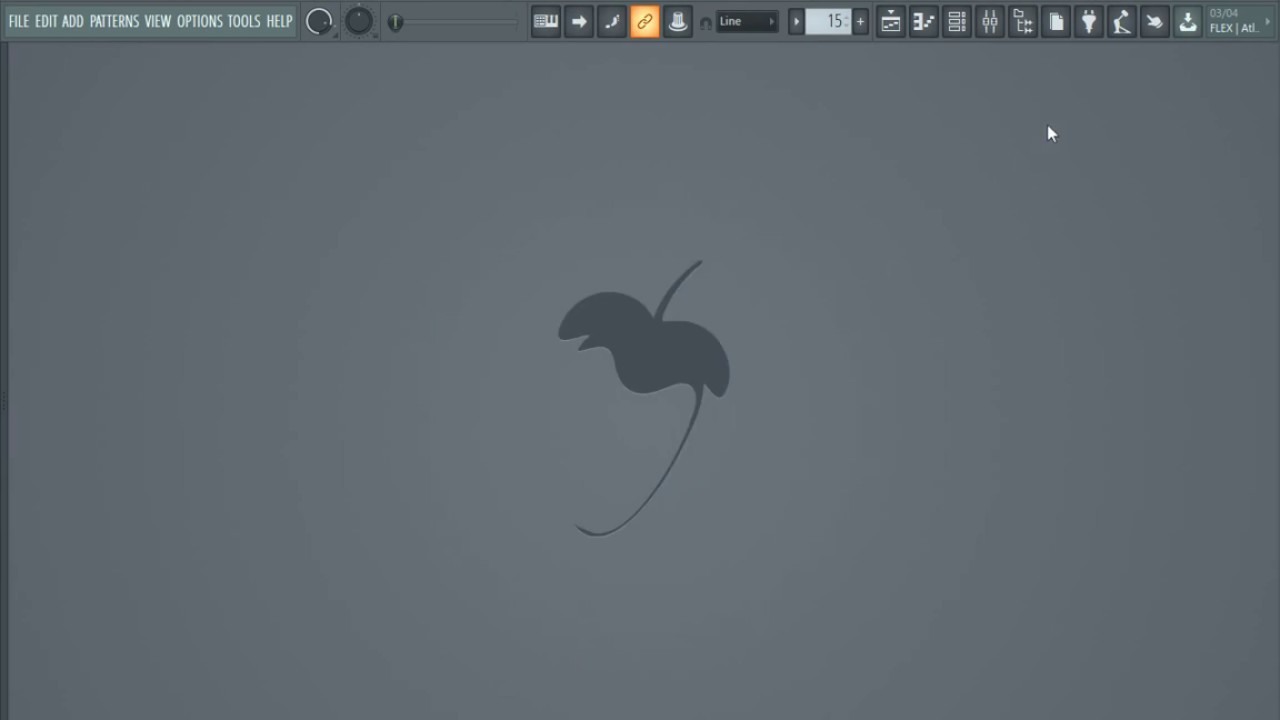Open the PATTERNS menu
Image resolution: width=1280 pixels, height=720 pixels.
pos(114,21)
